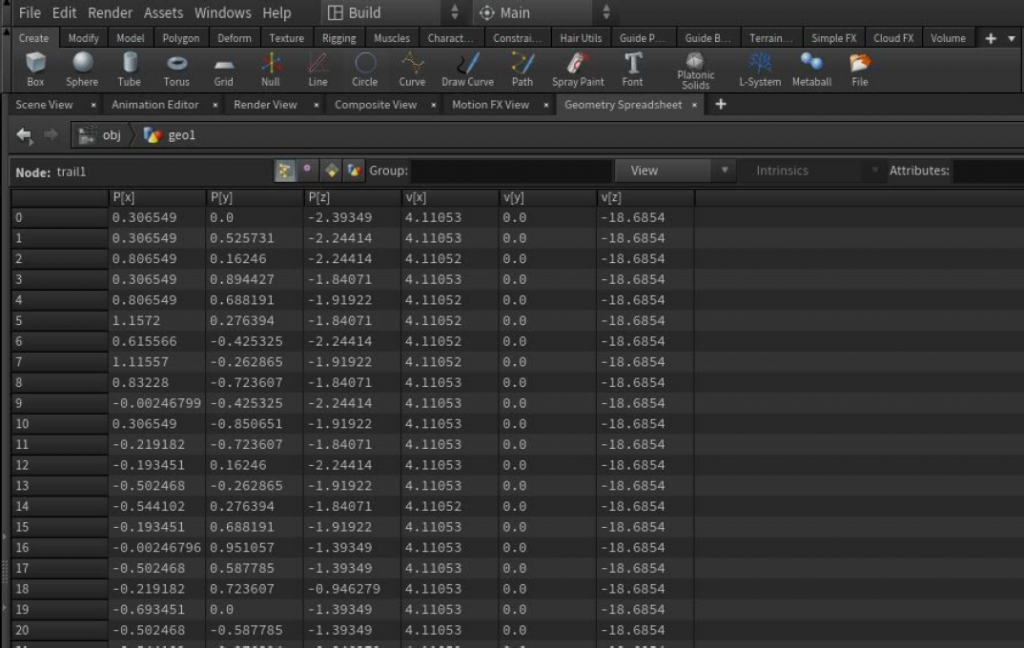
Task: Click the colored node info icon beside Group field
Action: pyautogui.click(x=354, y=170)
